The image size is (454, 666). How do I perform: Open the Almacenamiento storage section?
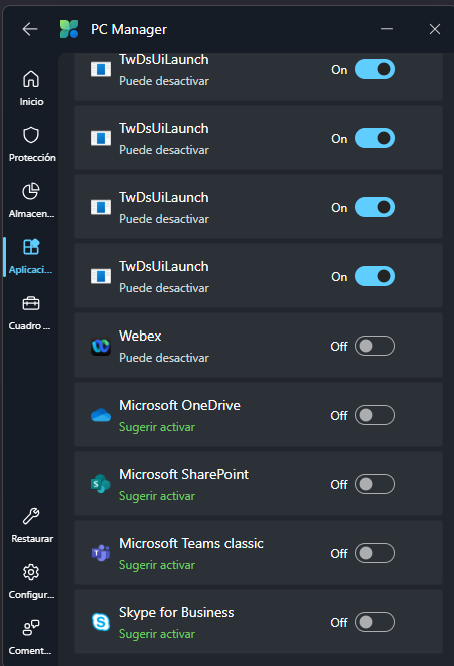tap(31, 200)
